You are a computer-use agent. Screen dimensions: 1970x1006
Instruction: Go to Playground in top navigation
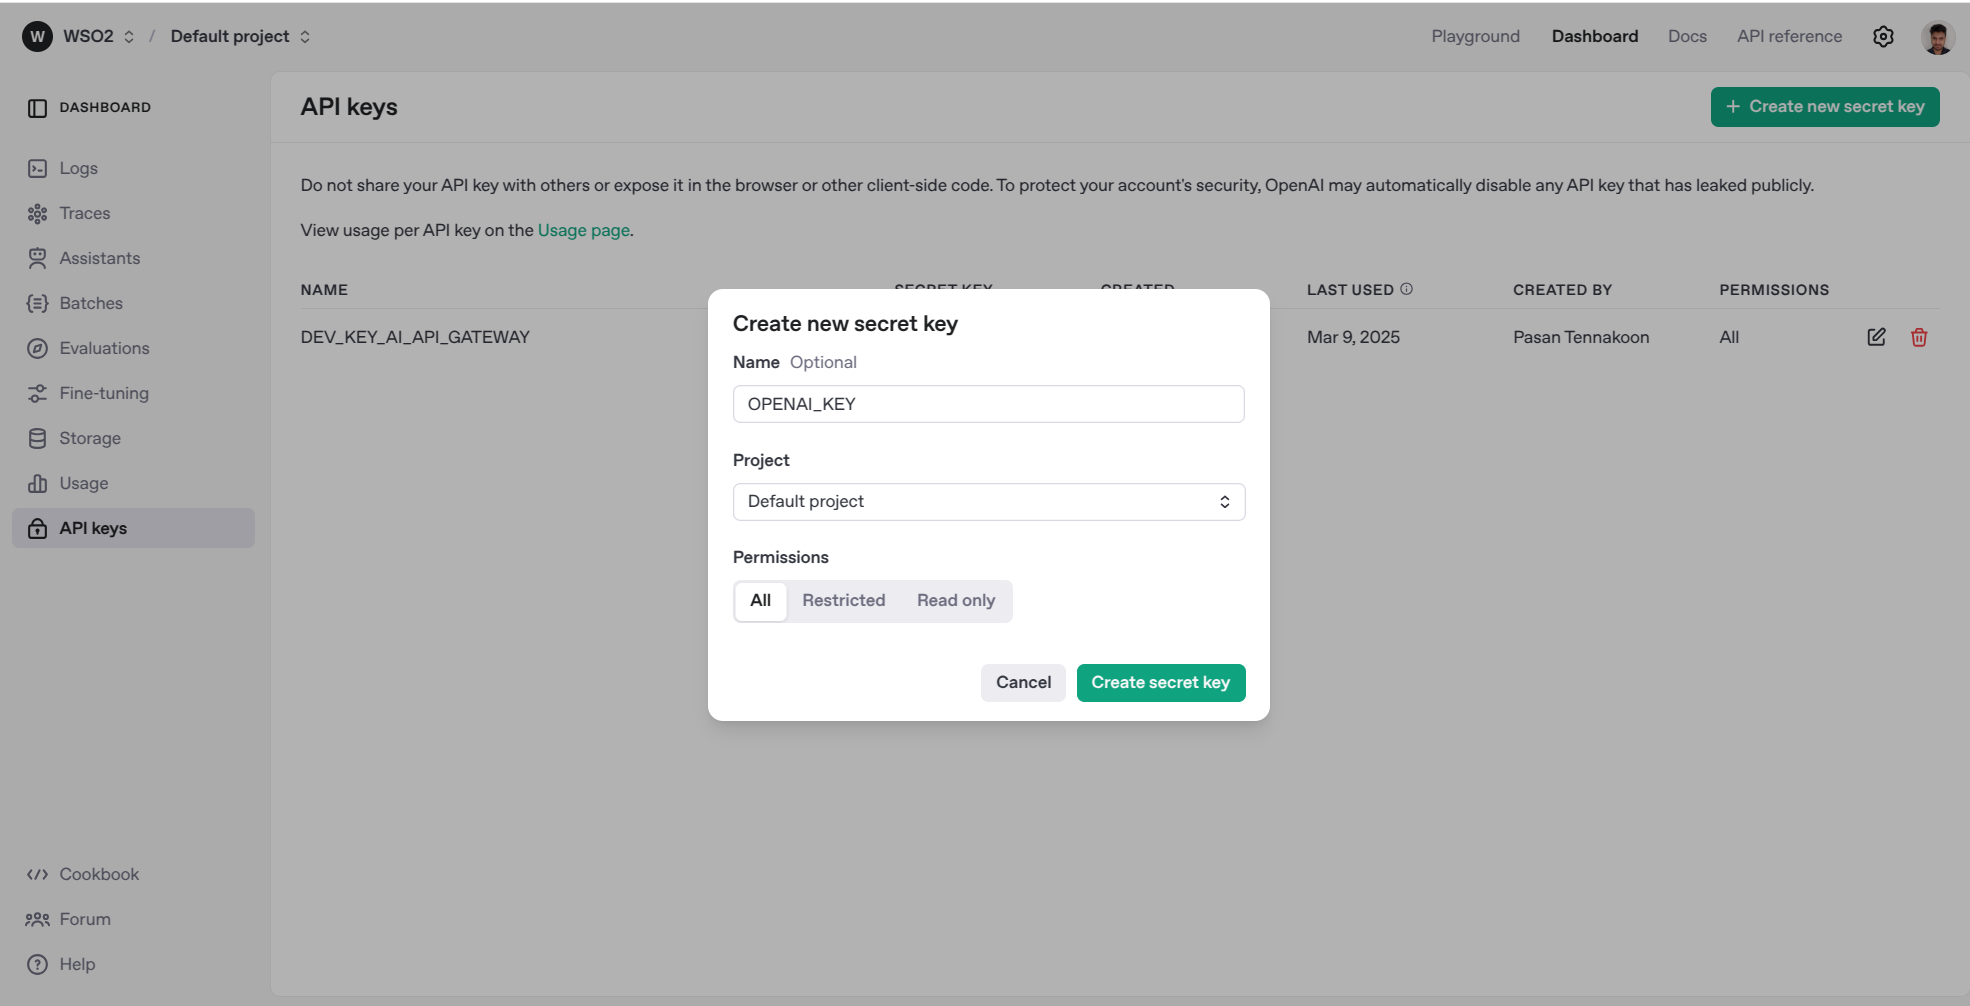[x=1475, y=37]
